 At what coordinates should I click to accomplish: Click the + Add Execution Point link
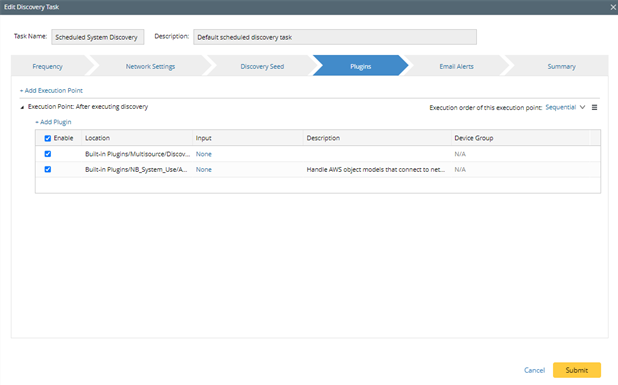(x=51, y=91)
